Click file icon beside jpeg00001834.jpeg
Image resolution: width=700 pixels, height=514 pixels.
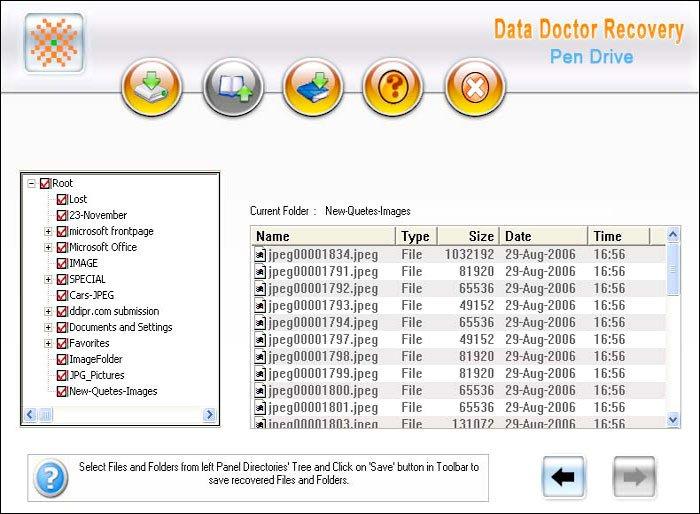[x=260, y=255]
